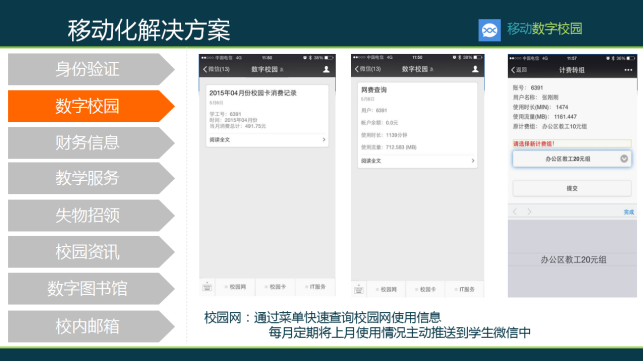Tap keyboard icon in first phone's bottom bar
The image size is (643, 361).
point(207,287)
